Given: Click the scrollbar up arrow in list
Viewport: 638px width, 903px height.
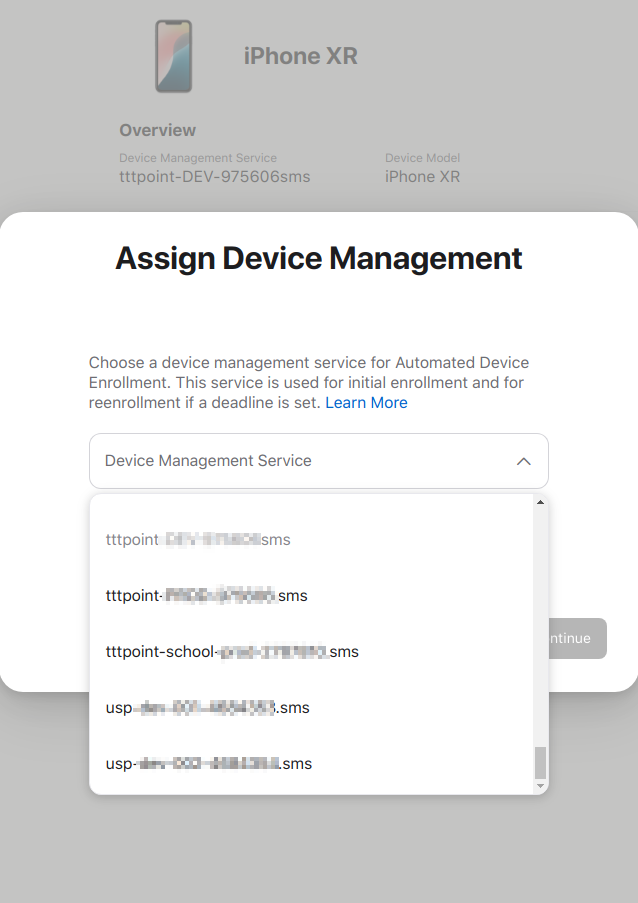Looking at the screenshot, I should (x=541, y=502).
